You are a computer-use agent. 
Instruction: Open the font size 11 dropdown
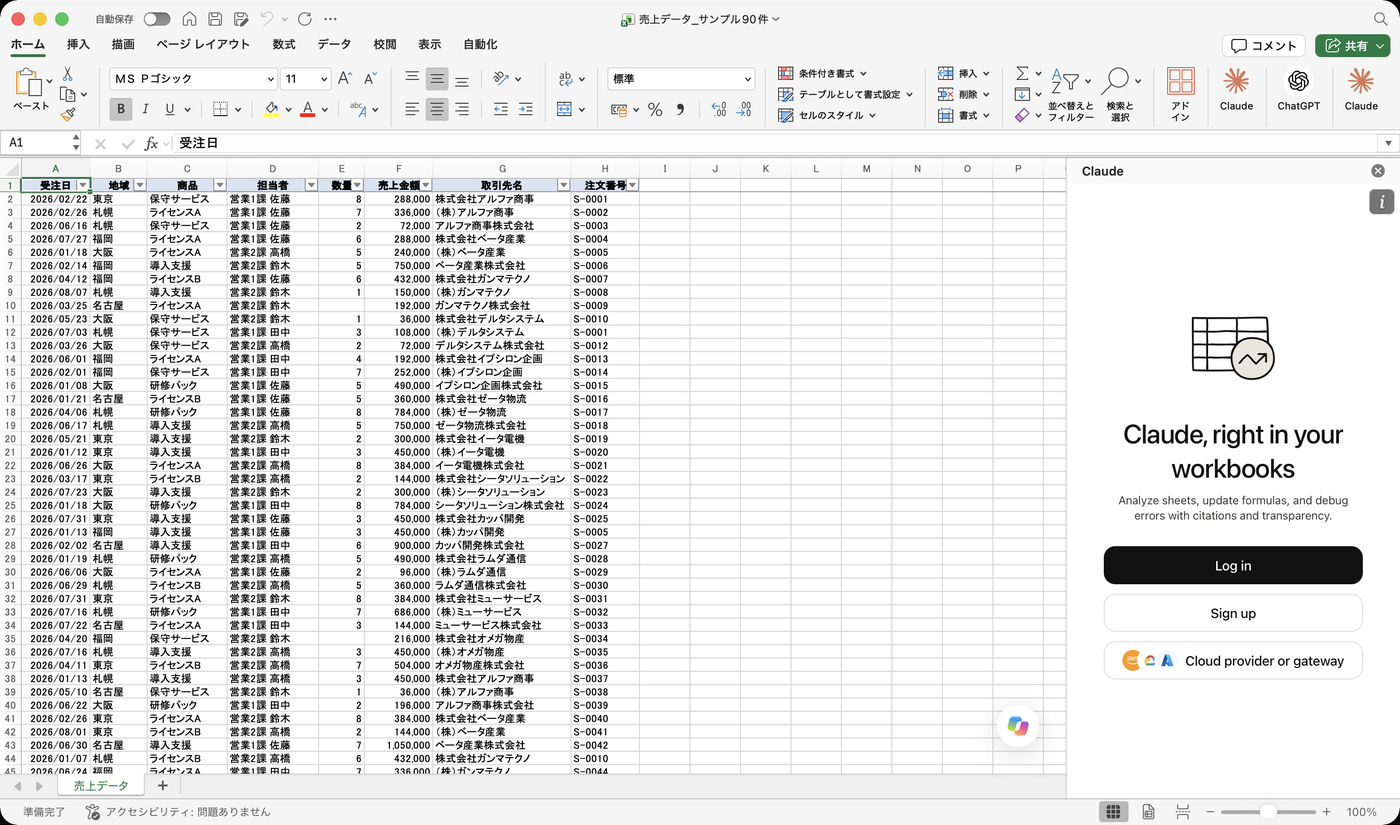323,79
